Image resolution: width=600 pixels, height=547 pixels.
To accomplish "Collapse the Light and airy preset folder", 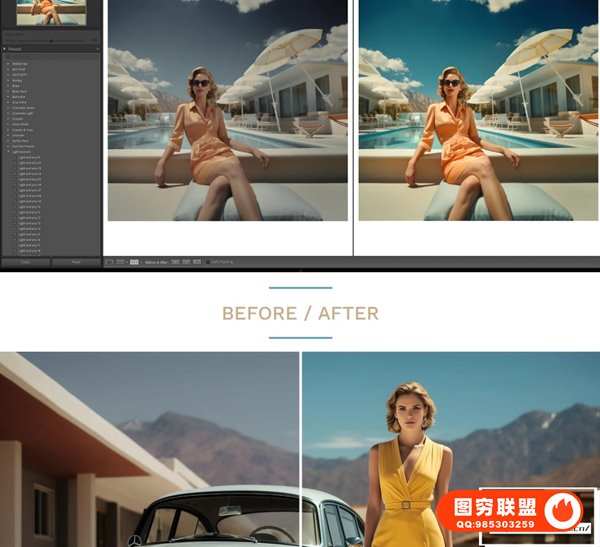I will [x=8, y=152].
